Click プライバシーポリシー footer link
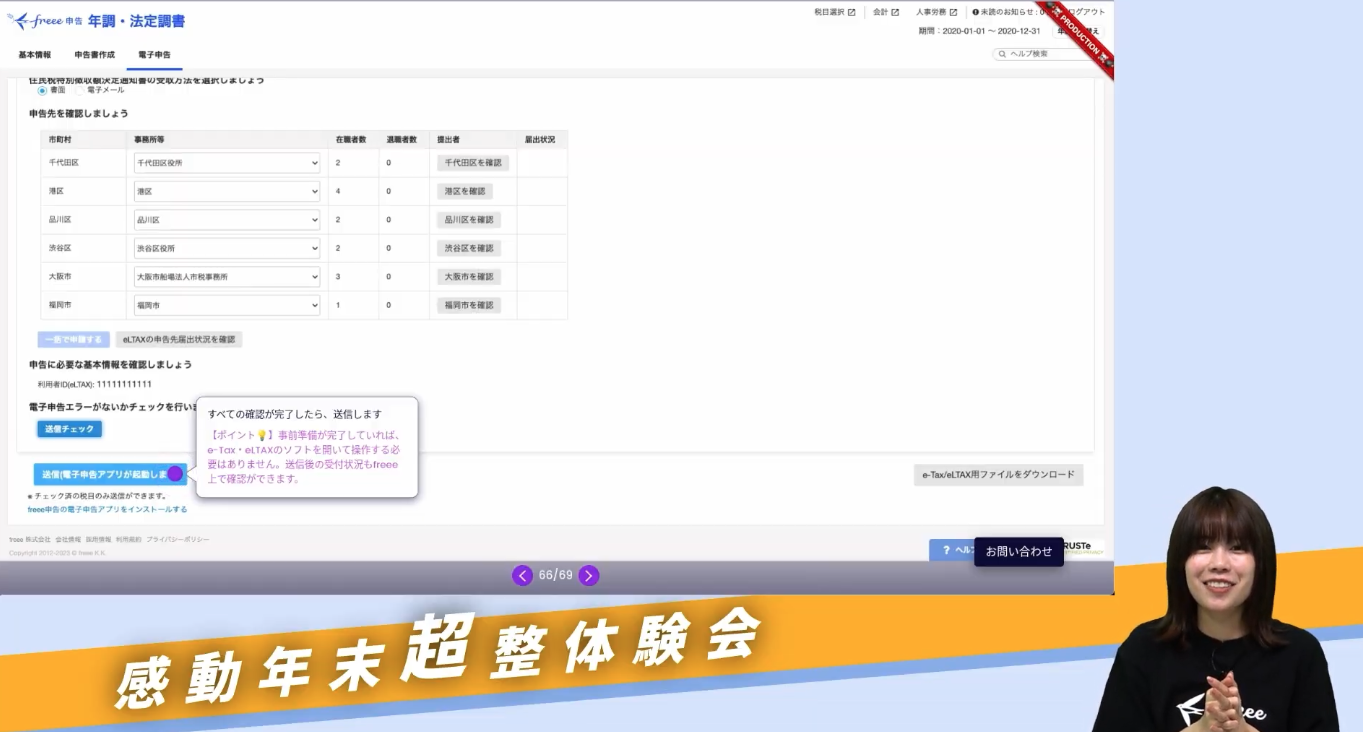Screen dimensions: 1363x732 (x=178, y=540)
